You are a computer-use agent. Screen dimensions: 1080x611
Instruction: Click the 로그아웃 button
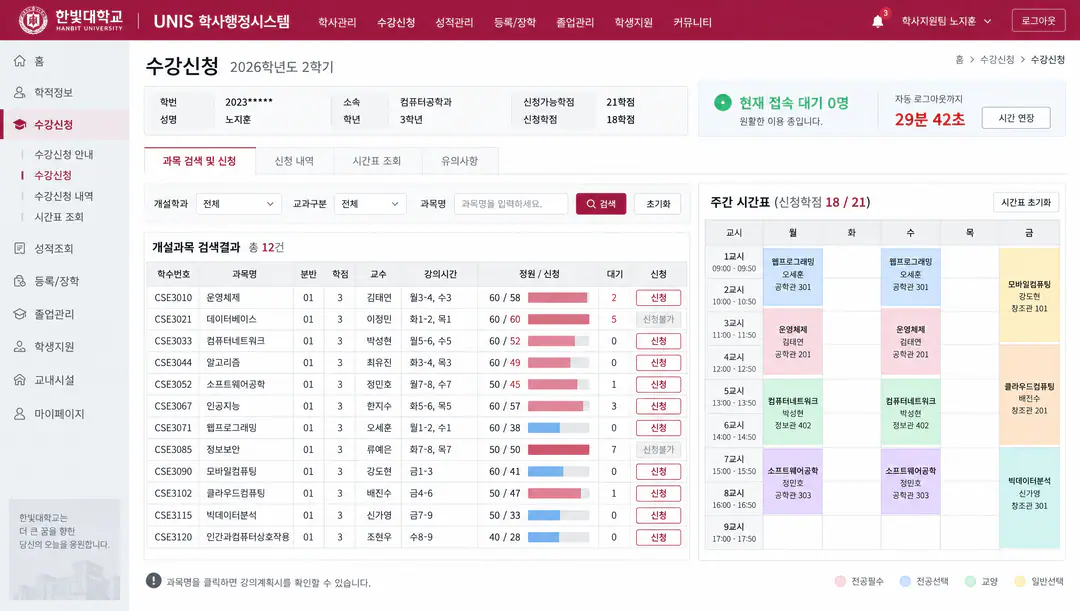click(1038, 21)
